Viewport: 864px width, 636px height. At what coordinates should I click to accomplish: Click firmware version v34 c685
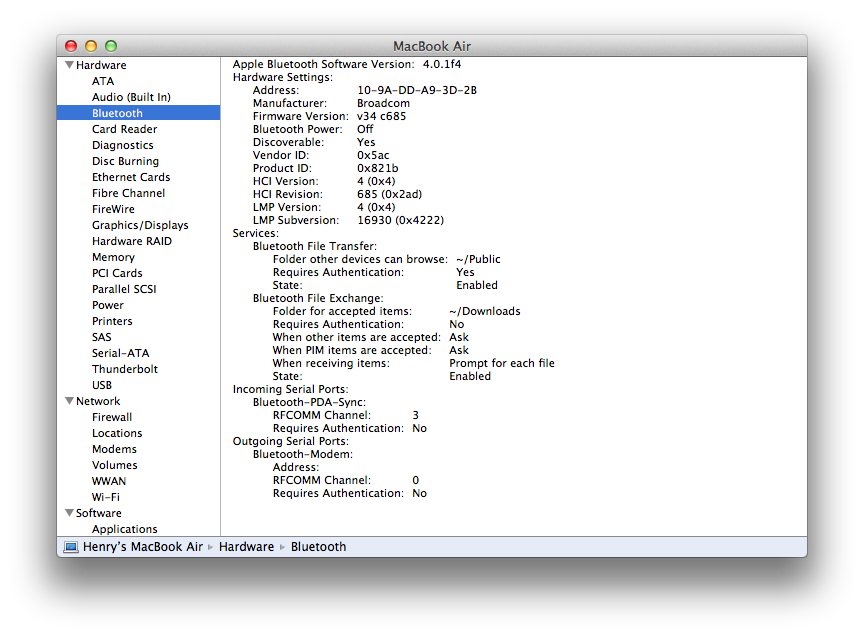381,116
